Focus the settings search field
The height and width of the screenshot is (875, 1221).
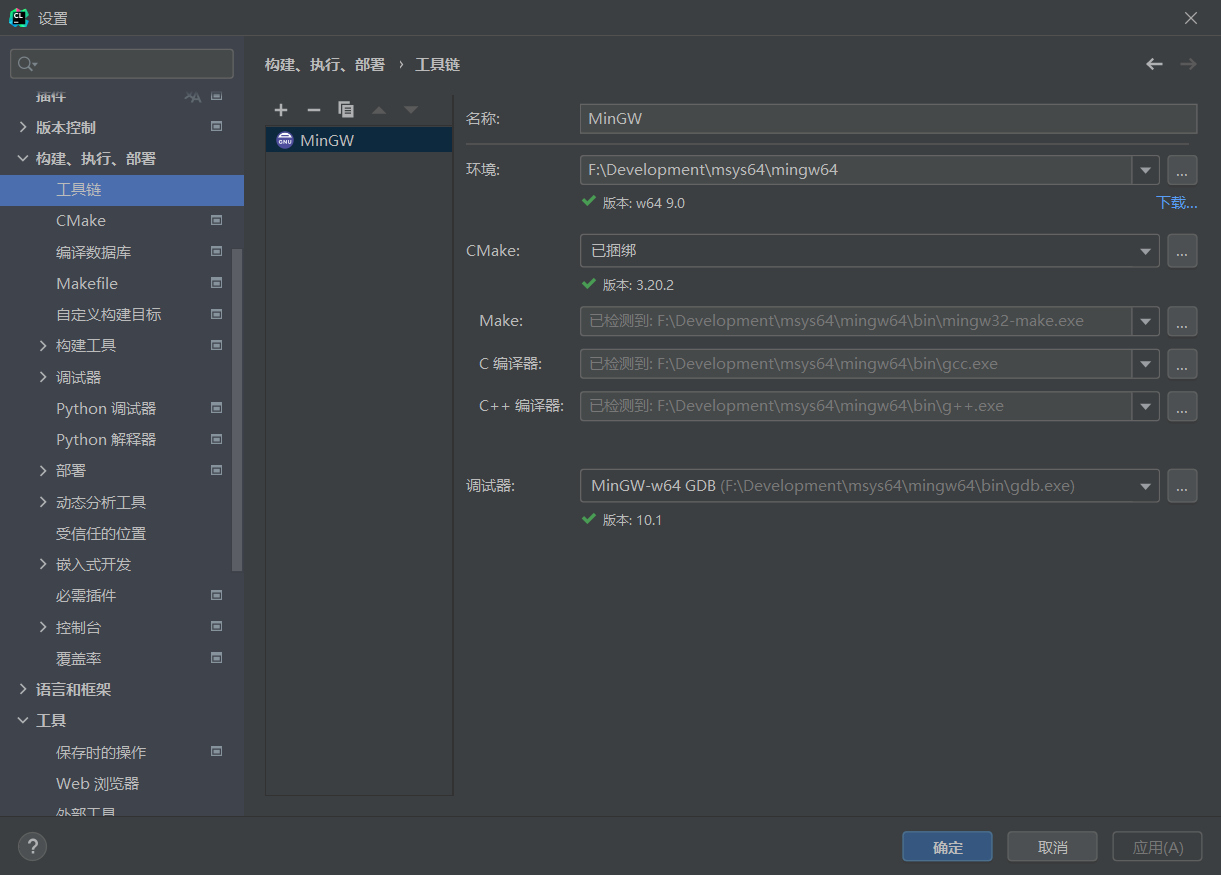pos(122,64)
